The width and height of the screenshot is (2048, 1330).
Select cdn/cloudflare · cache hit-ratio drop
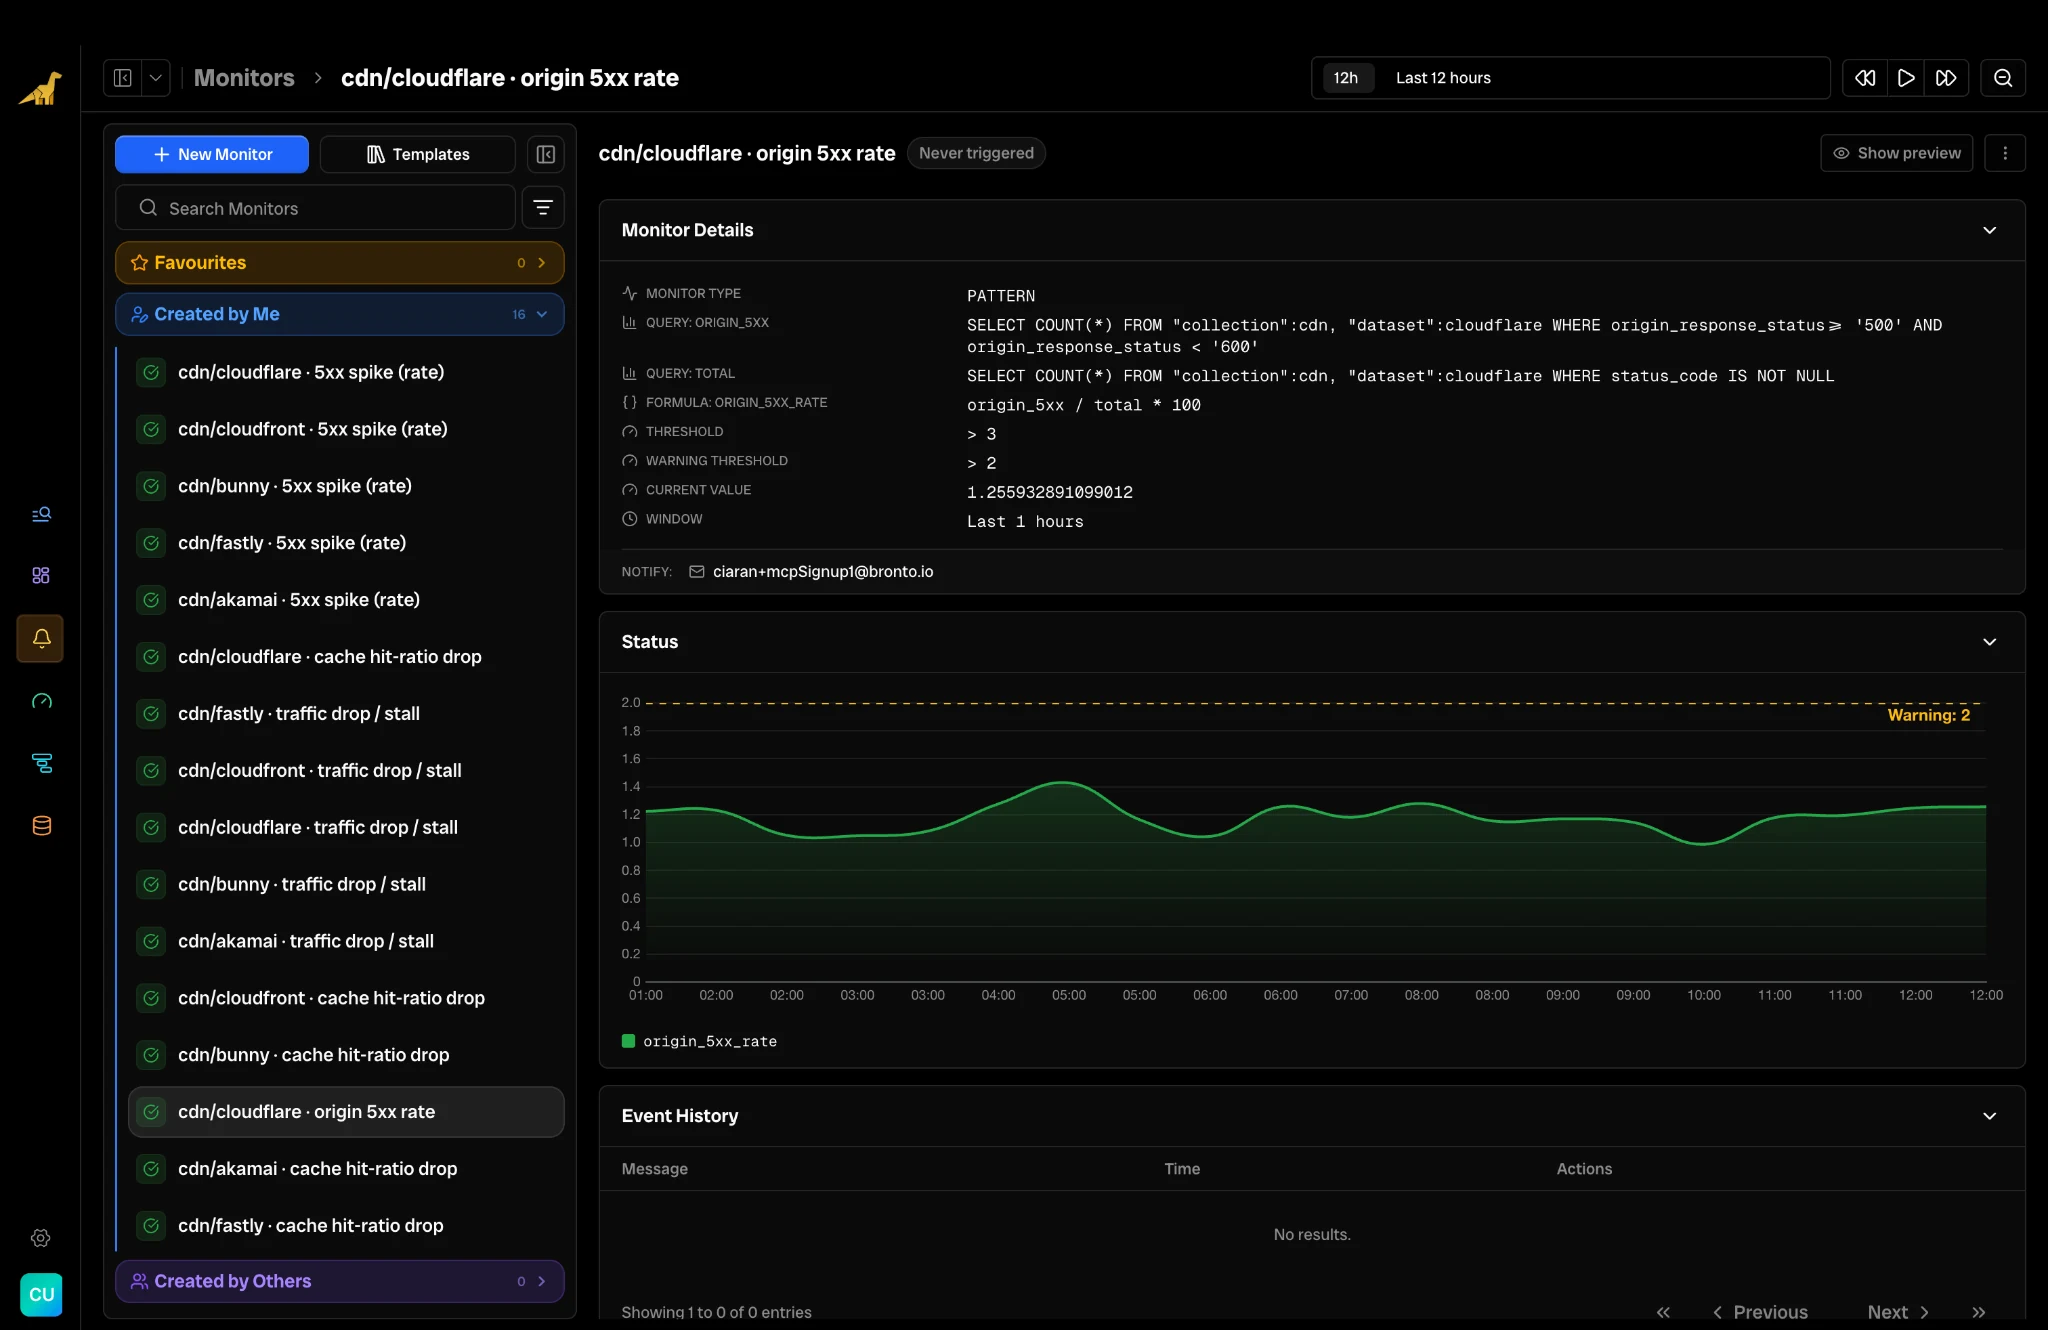[346, 657]
